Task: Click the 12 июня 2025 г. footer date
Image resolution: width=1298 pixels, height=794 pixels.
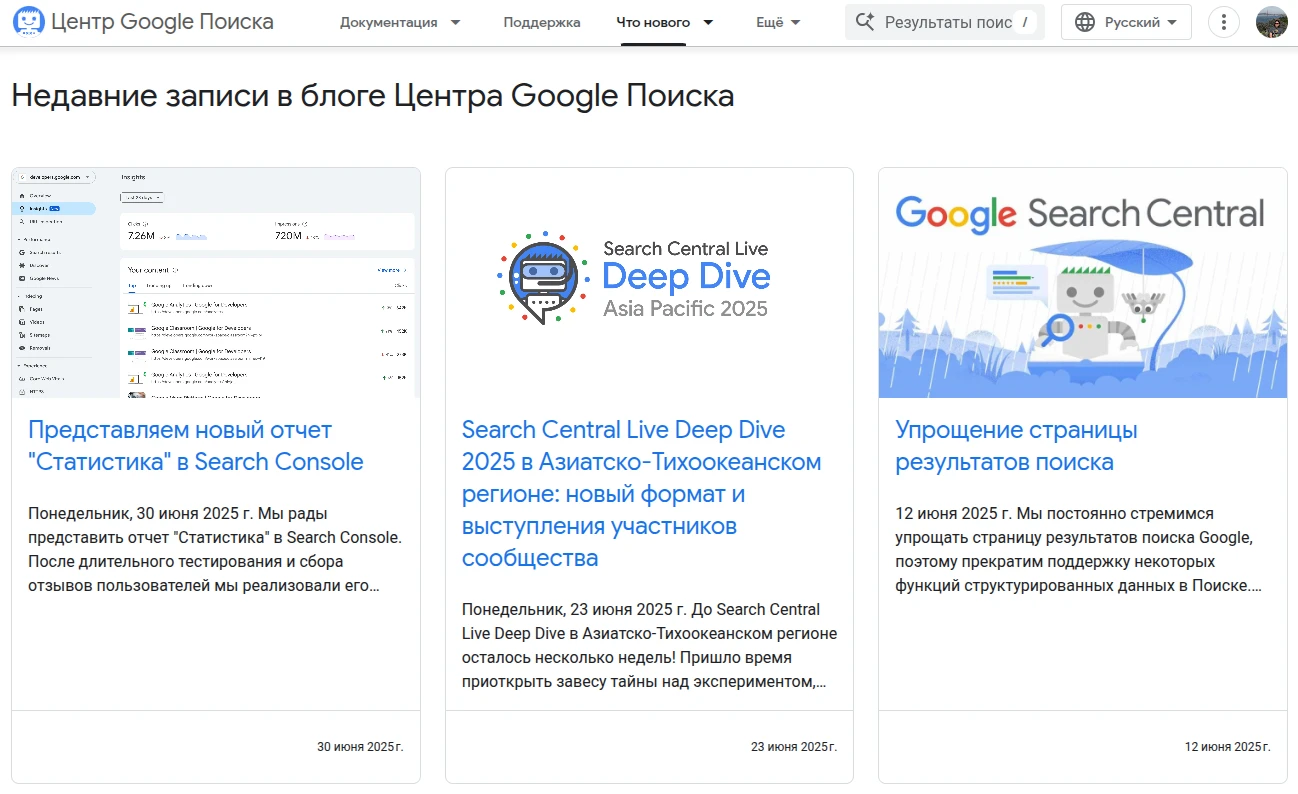Action: (x=1228, y=747)
